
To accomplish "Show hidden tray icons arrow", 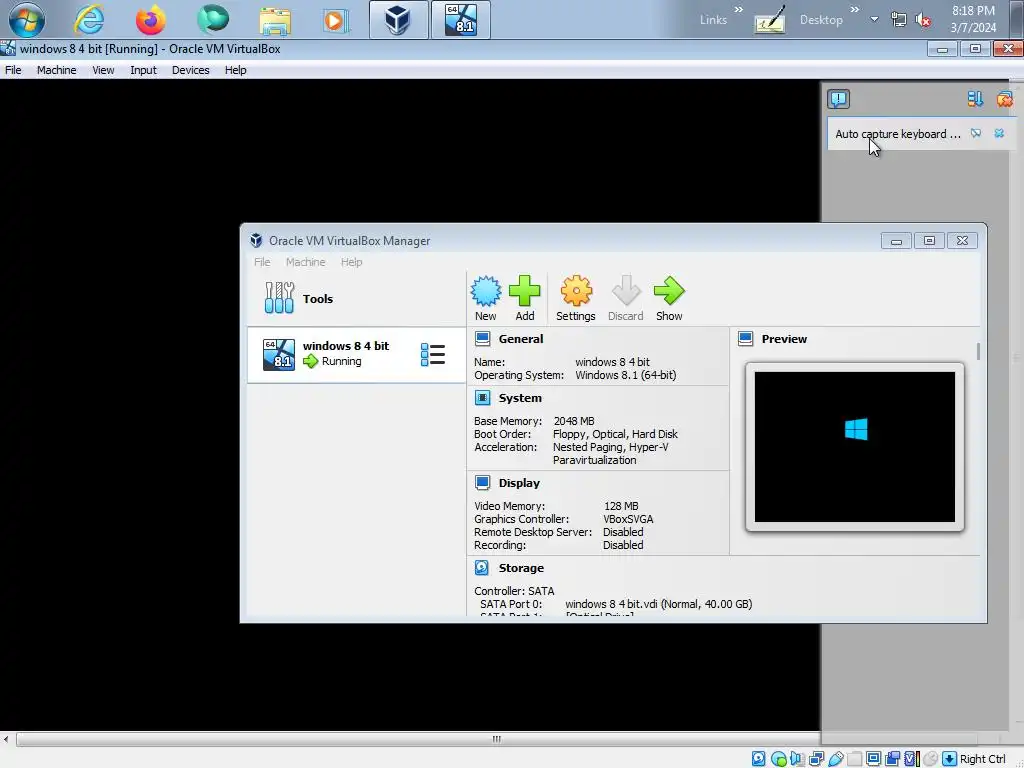I will (874, 20).
